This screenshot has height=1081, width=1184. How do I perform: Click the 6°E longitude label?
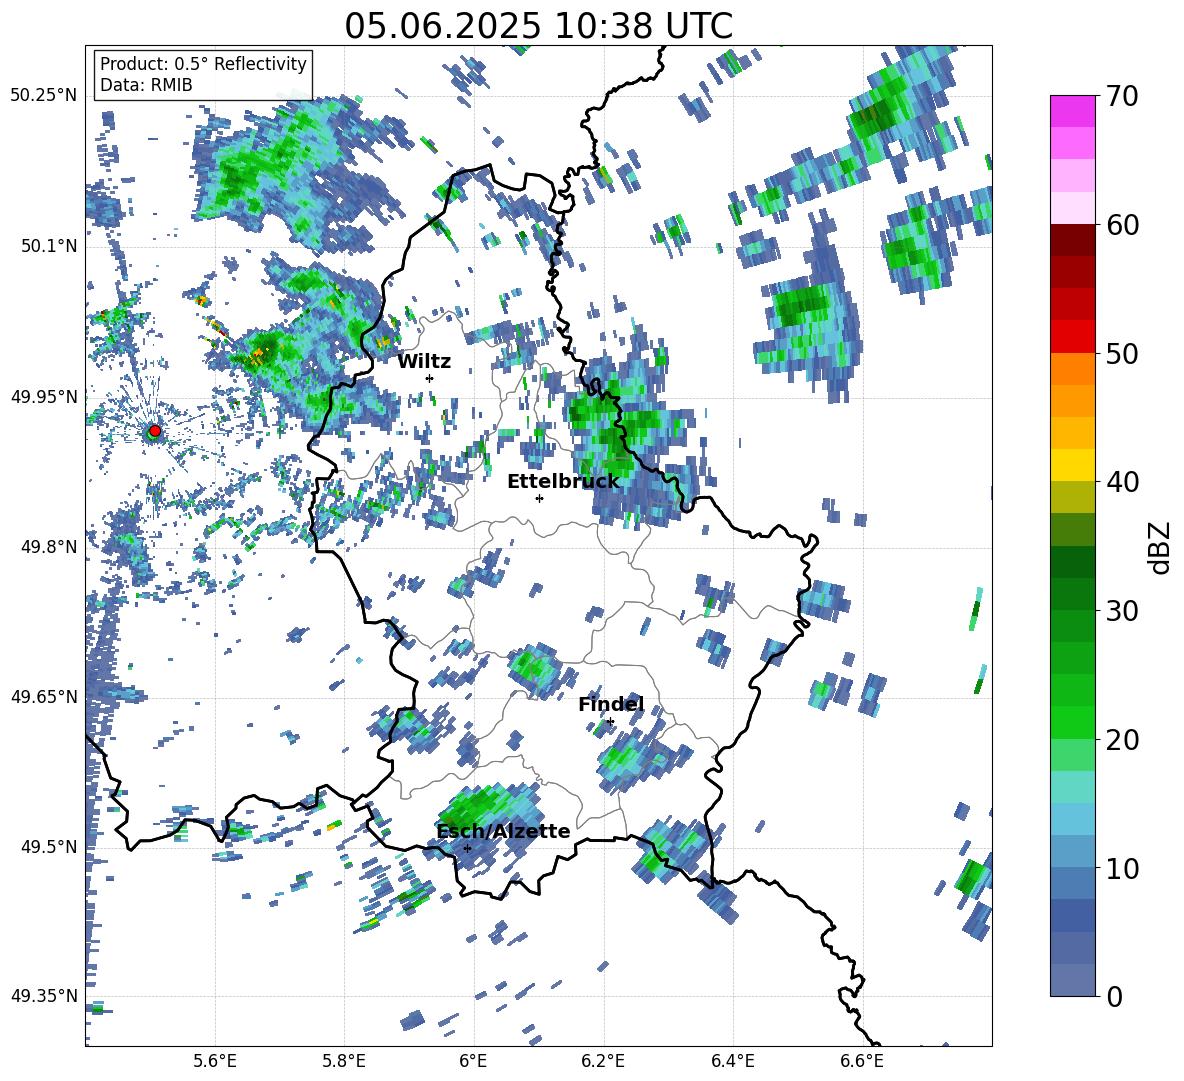tap(473, 1061)
